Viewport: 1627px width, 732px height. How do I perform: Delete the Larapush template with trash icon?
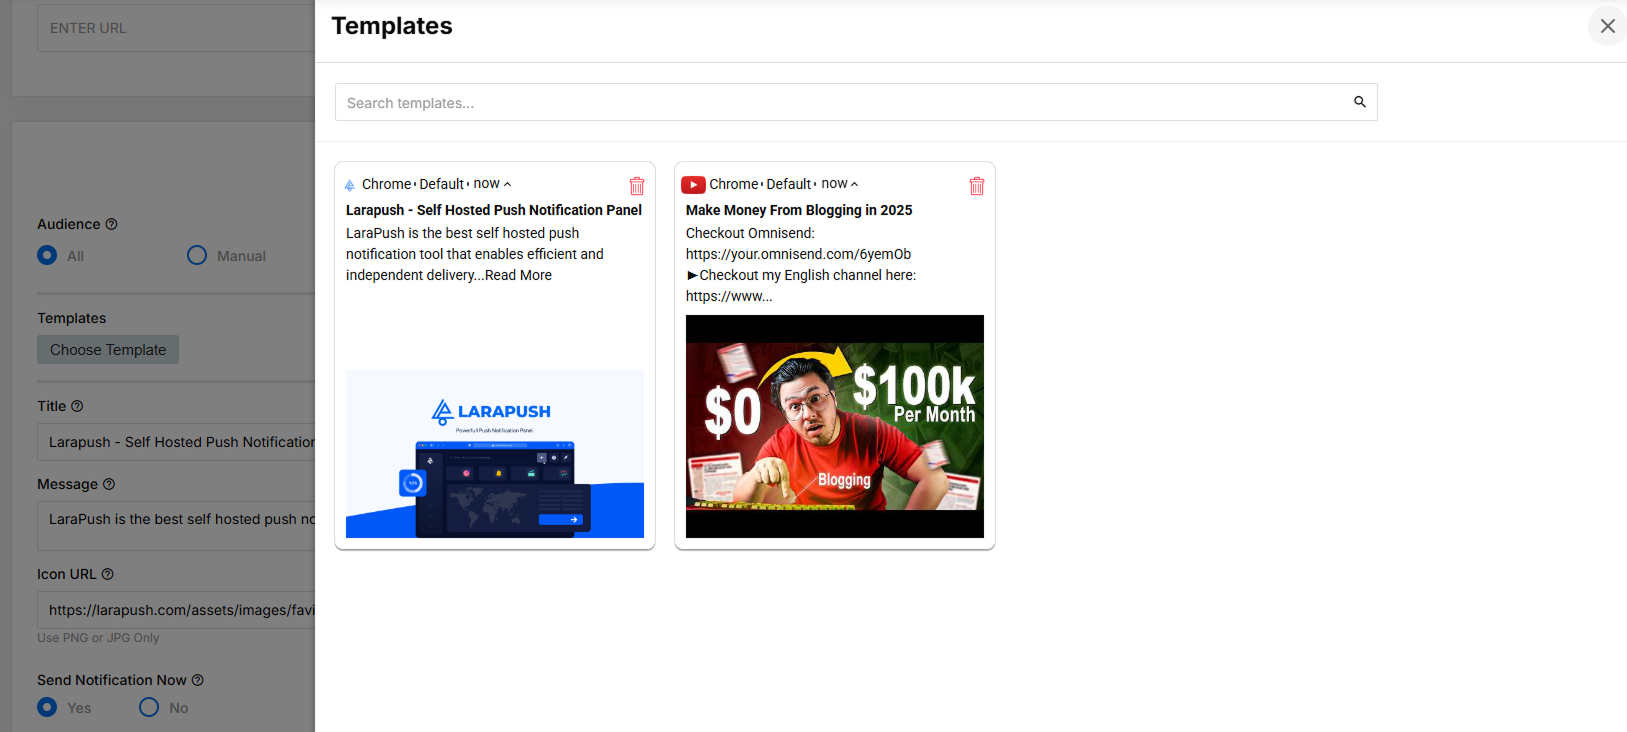637,186
